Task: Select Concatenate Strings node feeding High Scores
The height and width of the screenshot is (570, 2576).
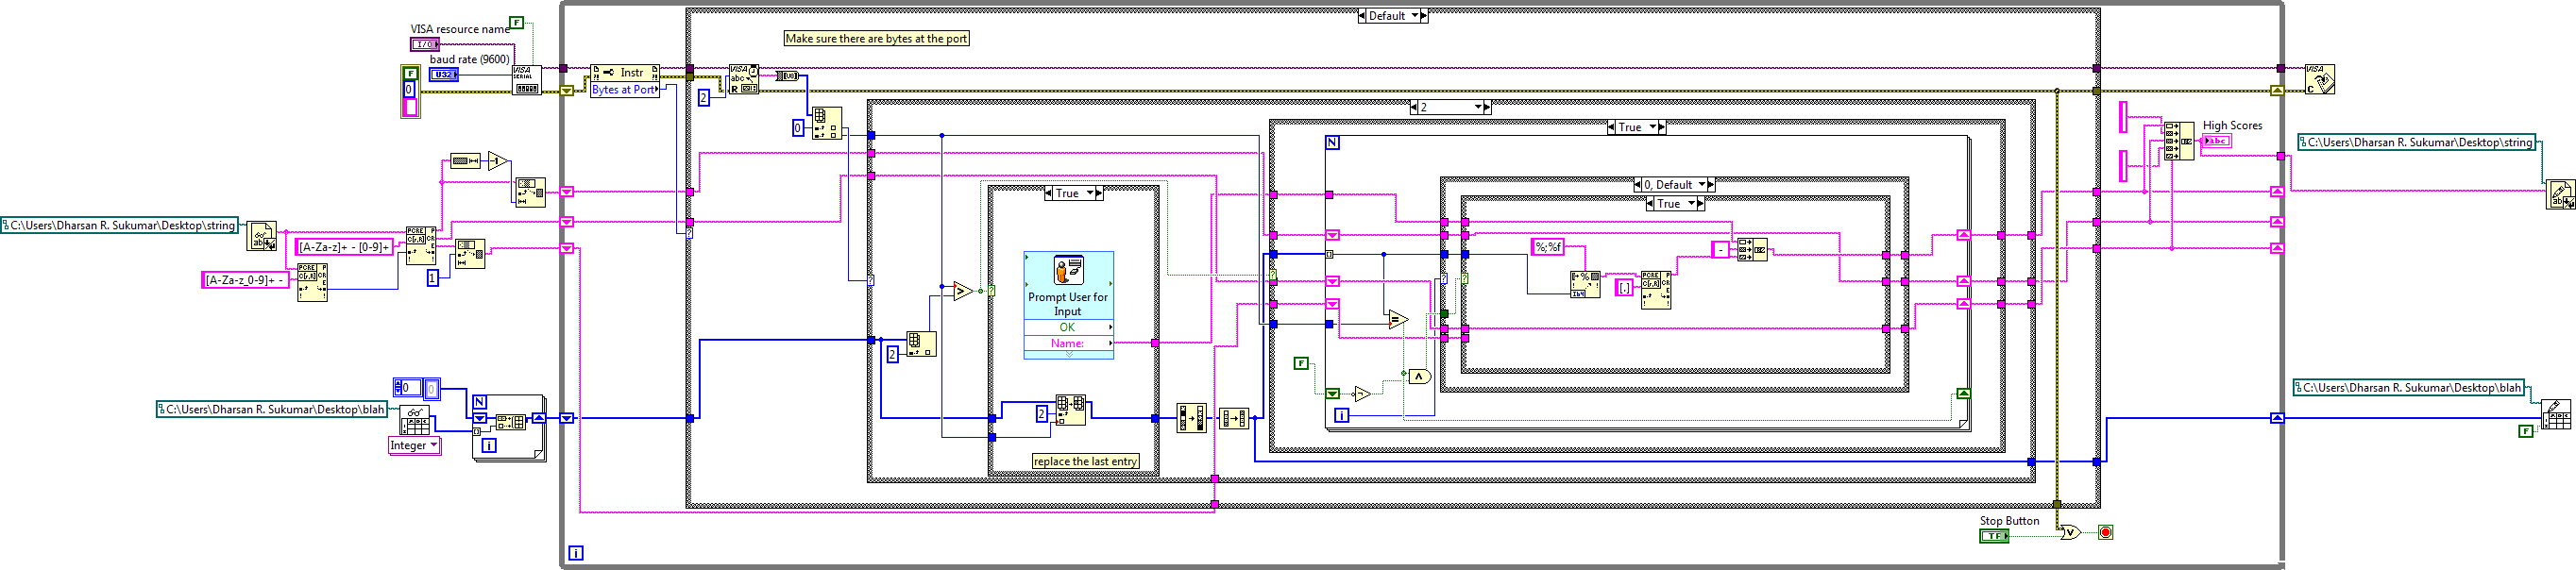Action: click(x=2179, y=141)
